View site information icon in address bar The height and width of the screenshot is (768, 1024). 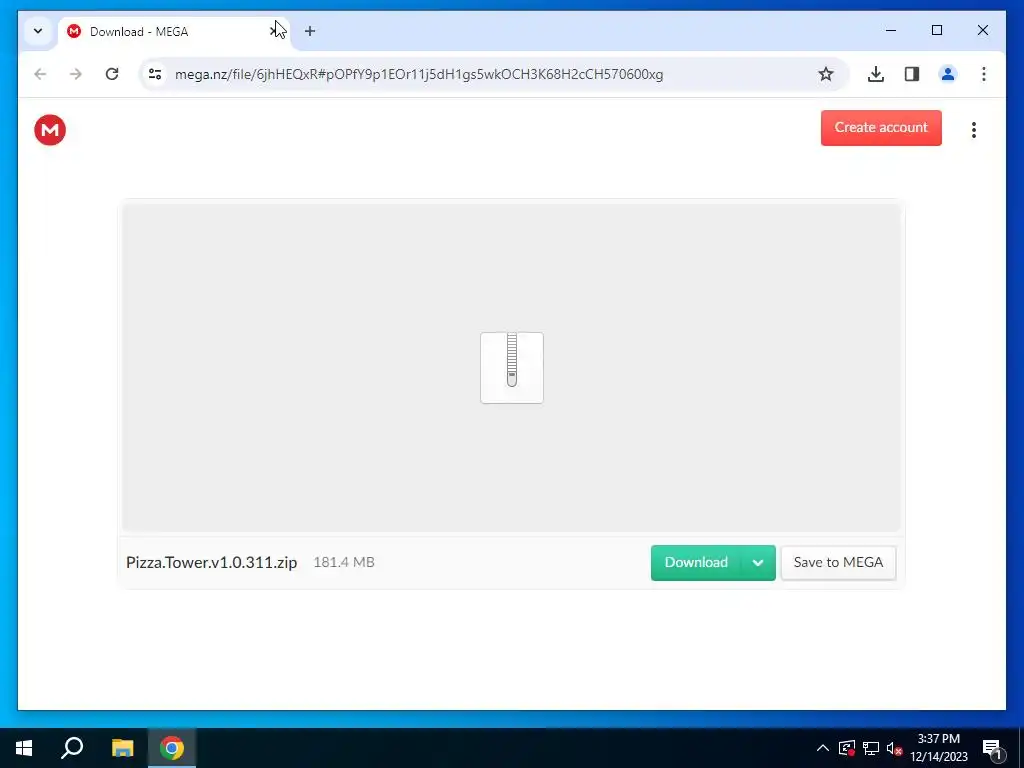(x=155, y=74)
